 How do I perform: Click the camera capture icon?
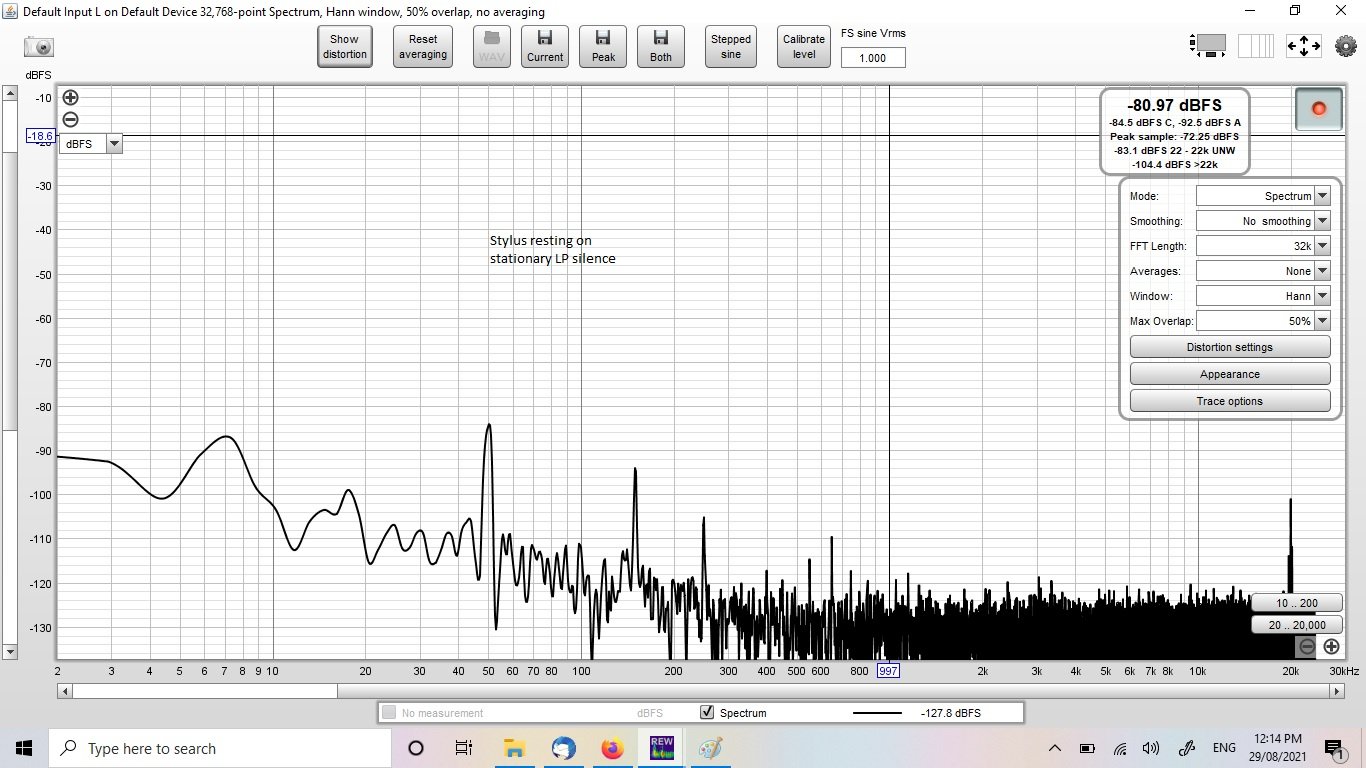click(x=39, y=46)
